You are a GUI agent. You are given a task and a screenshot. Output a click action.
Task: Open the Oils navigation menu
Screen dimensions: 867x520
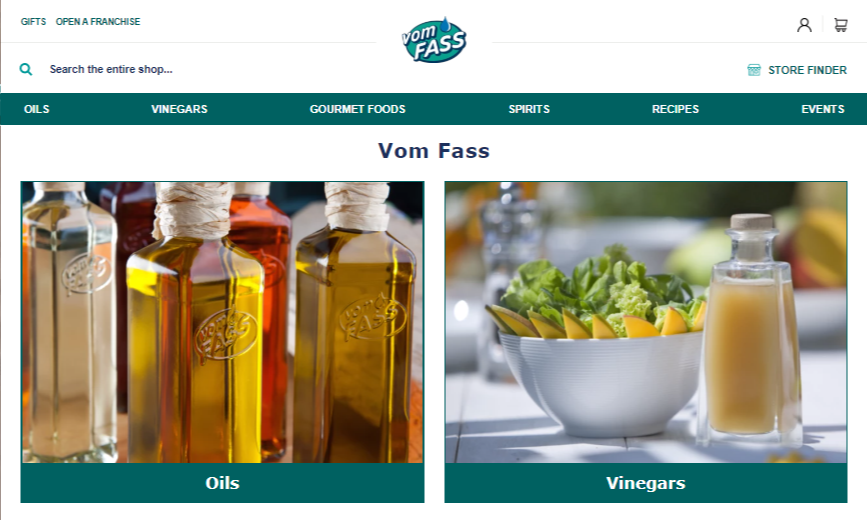tap(36, 109)
